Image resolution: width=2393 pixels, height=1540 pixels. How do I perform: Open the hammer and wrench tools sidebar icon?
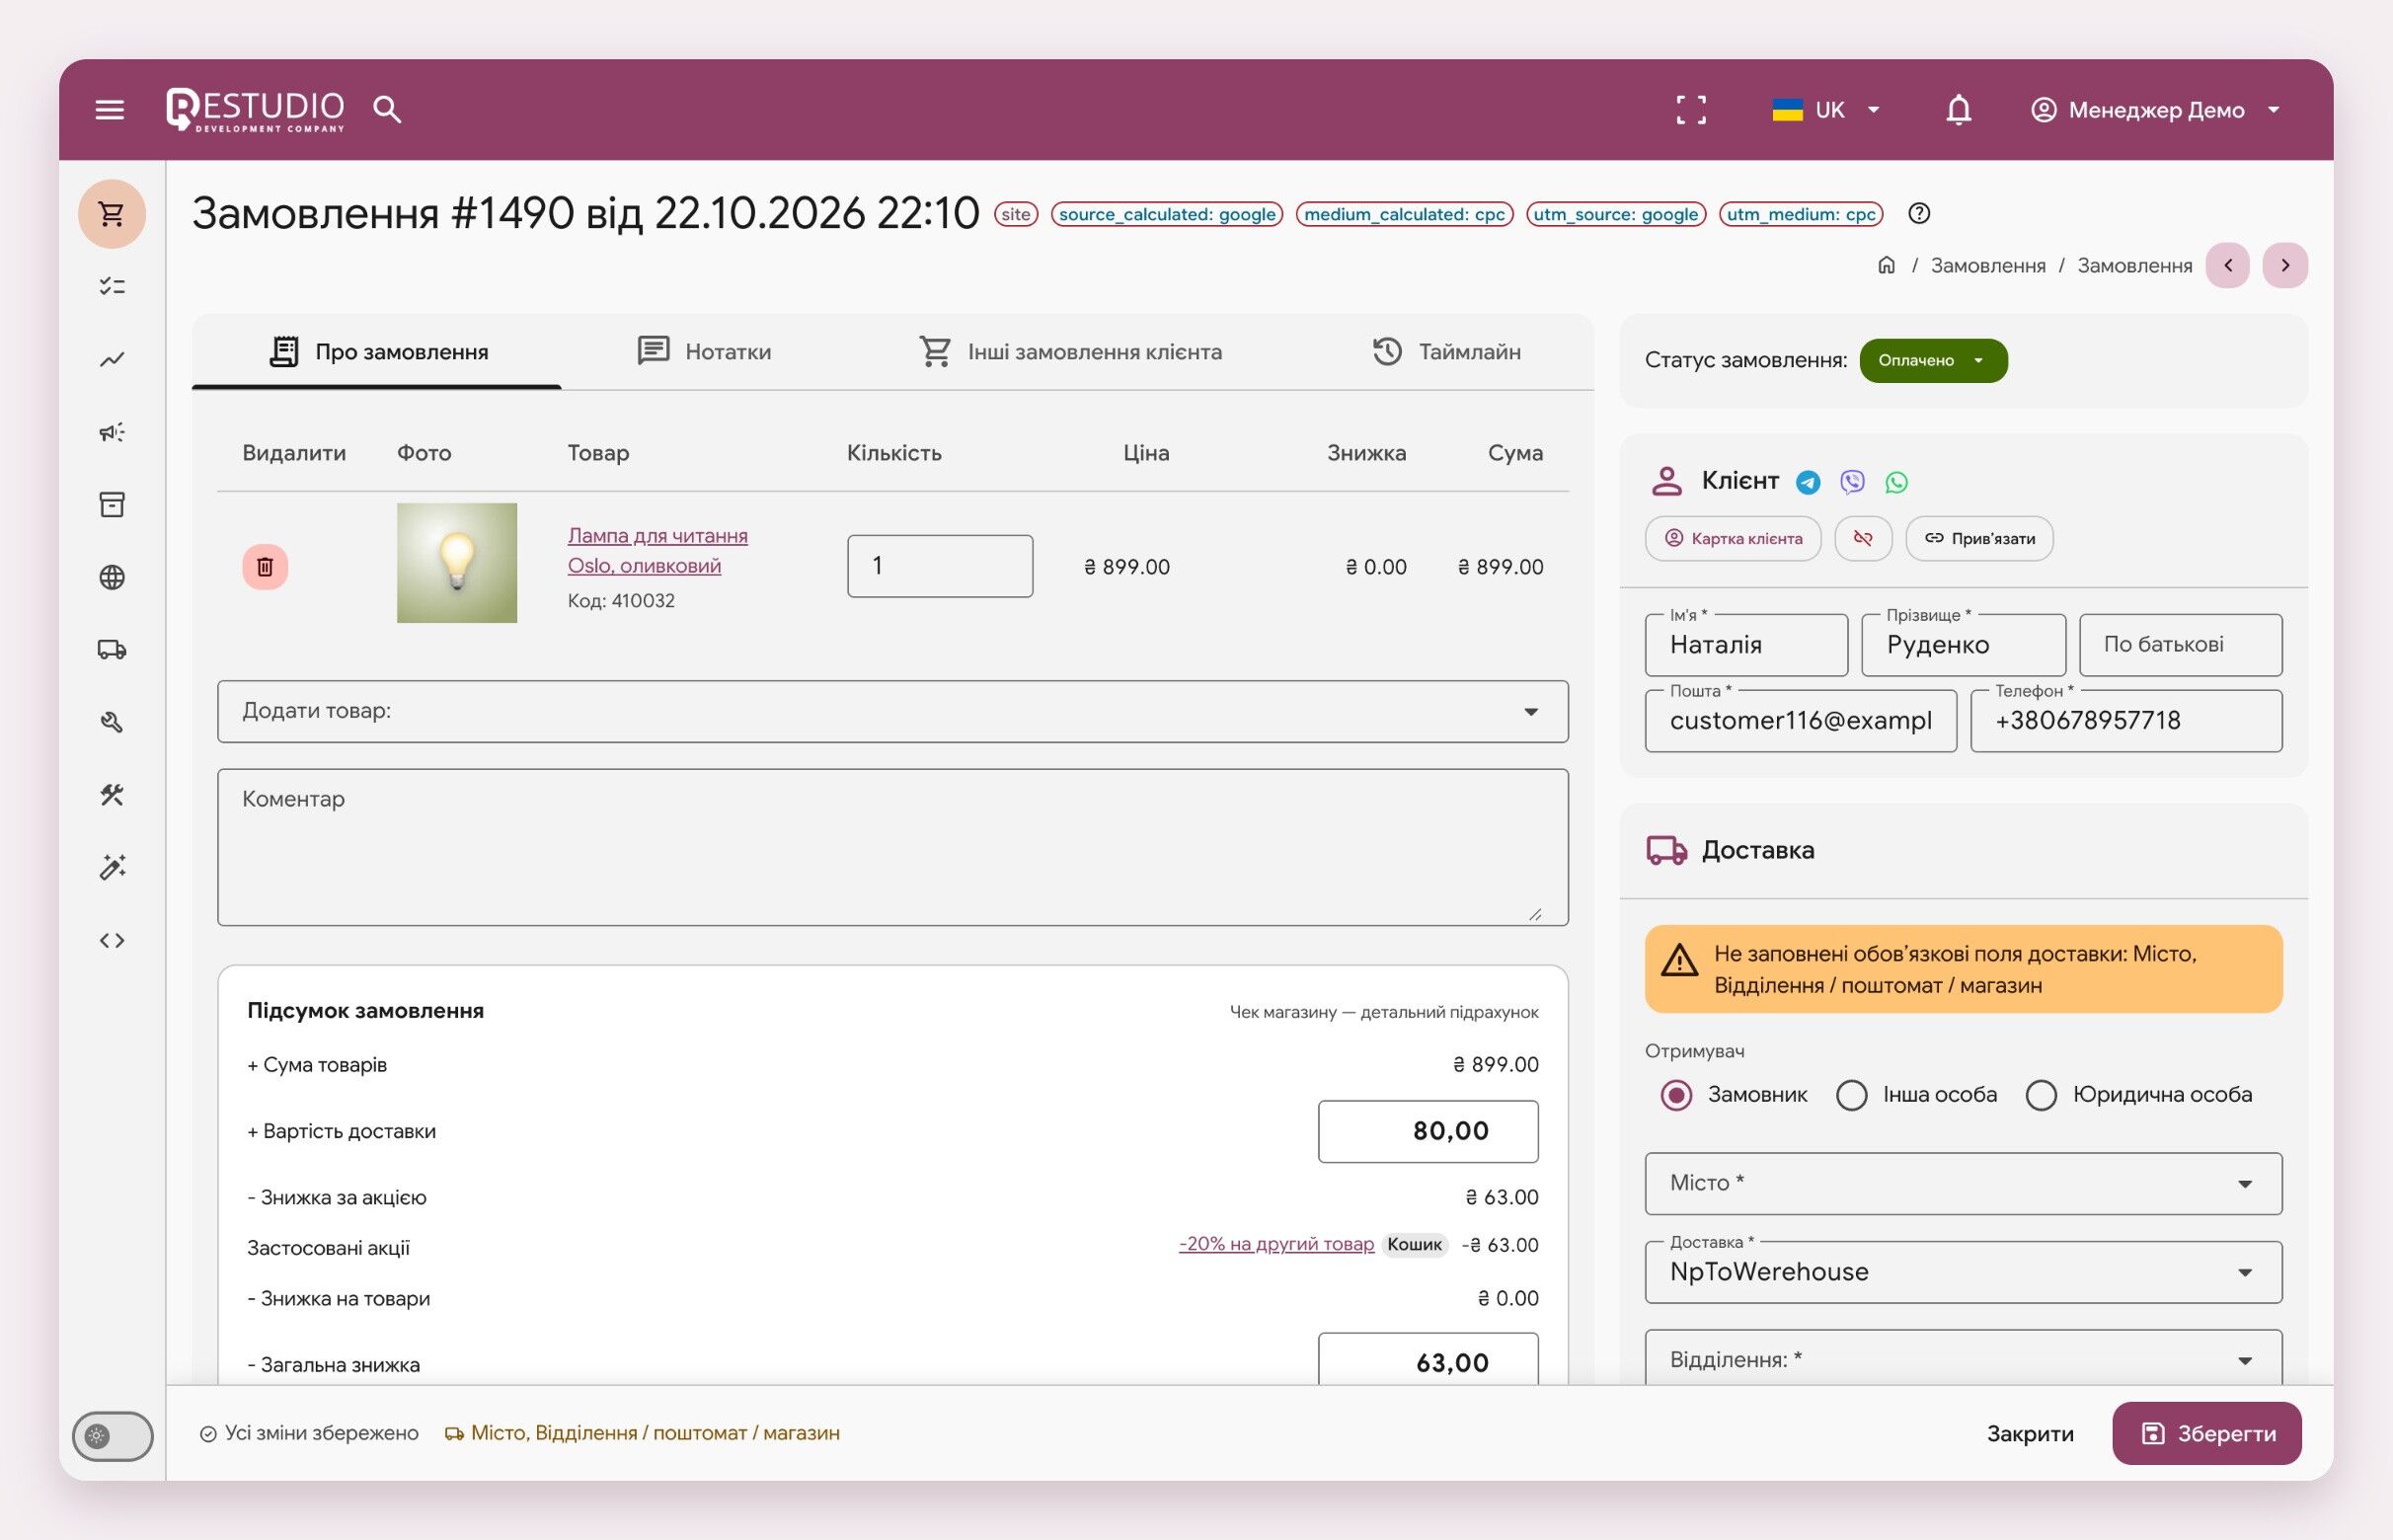112,795
